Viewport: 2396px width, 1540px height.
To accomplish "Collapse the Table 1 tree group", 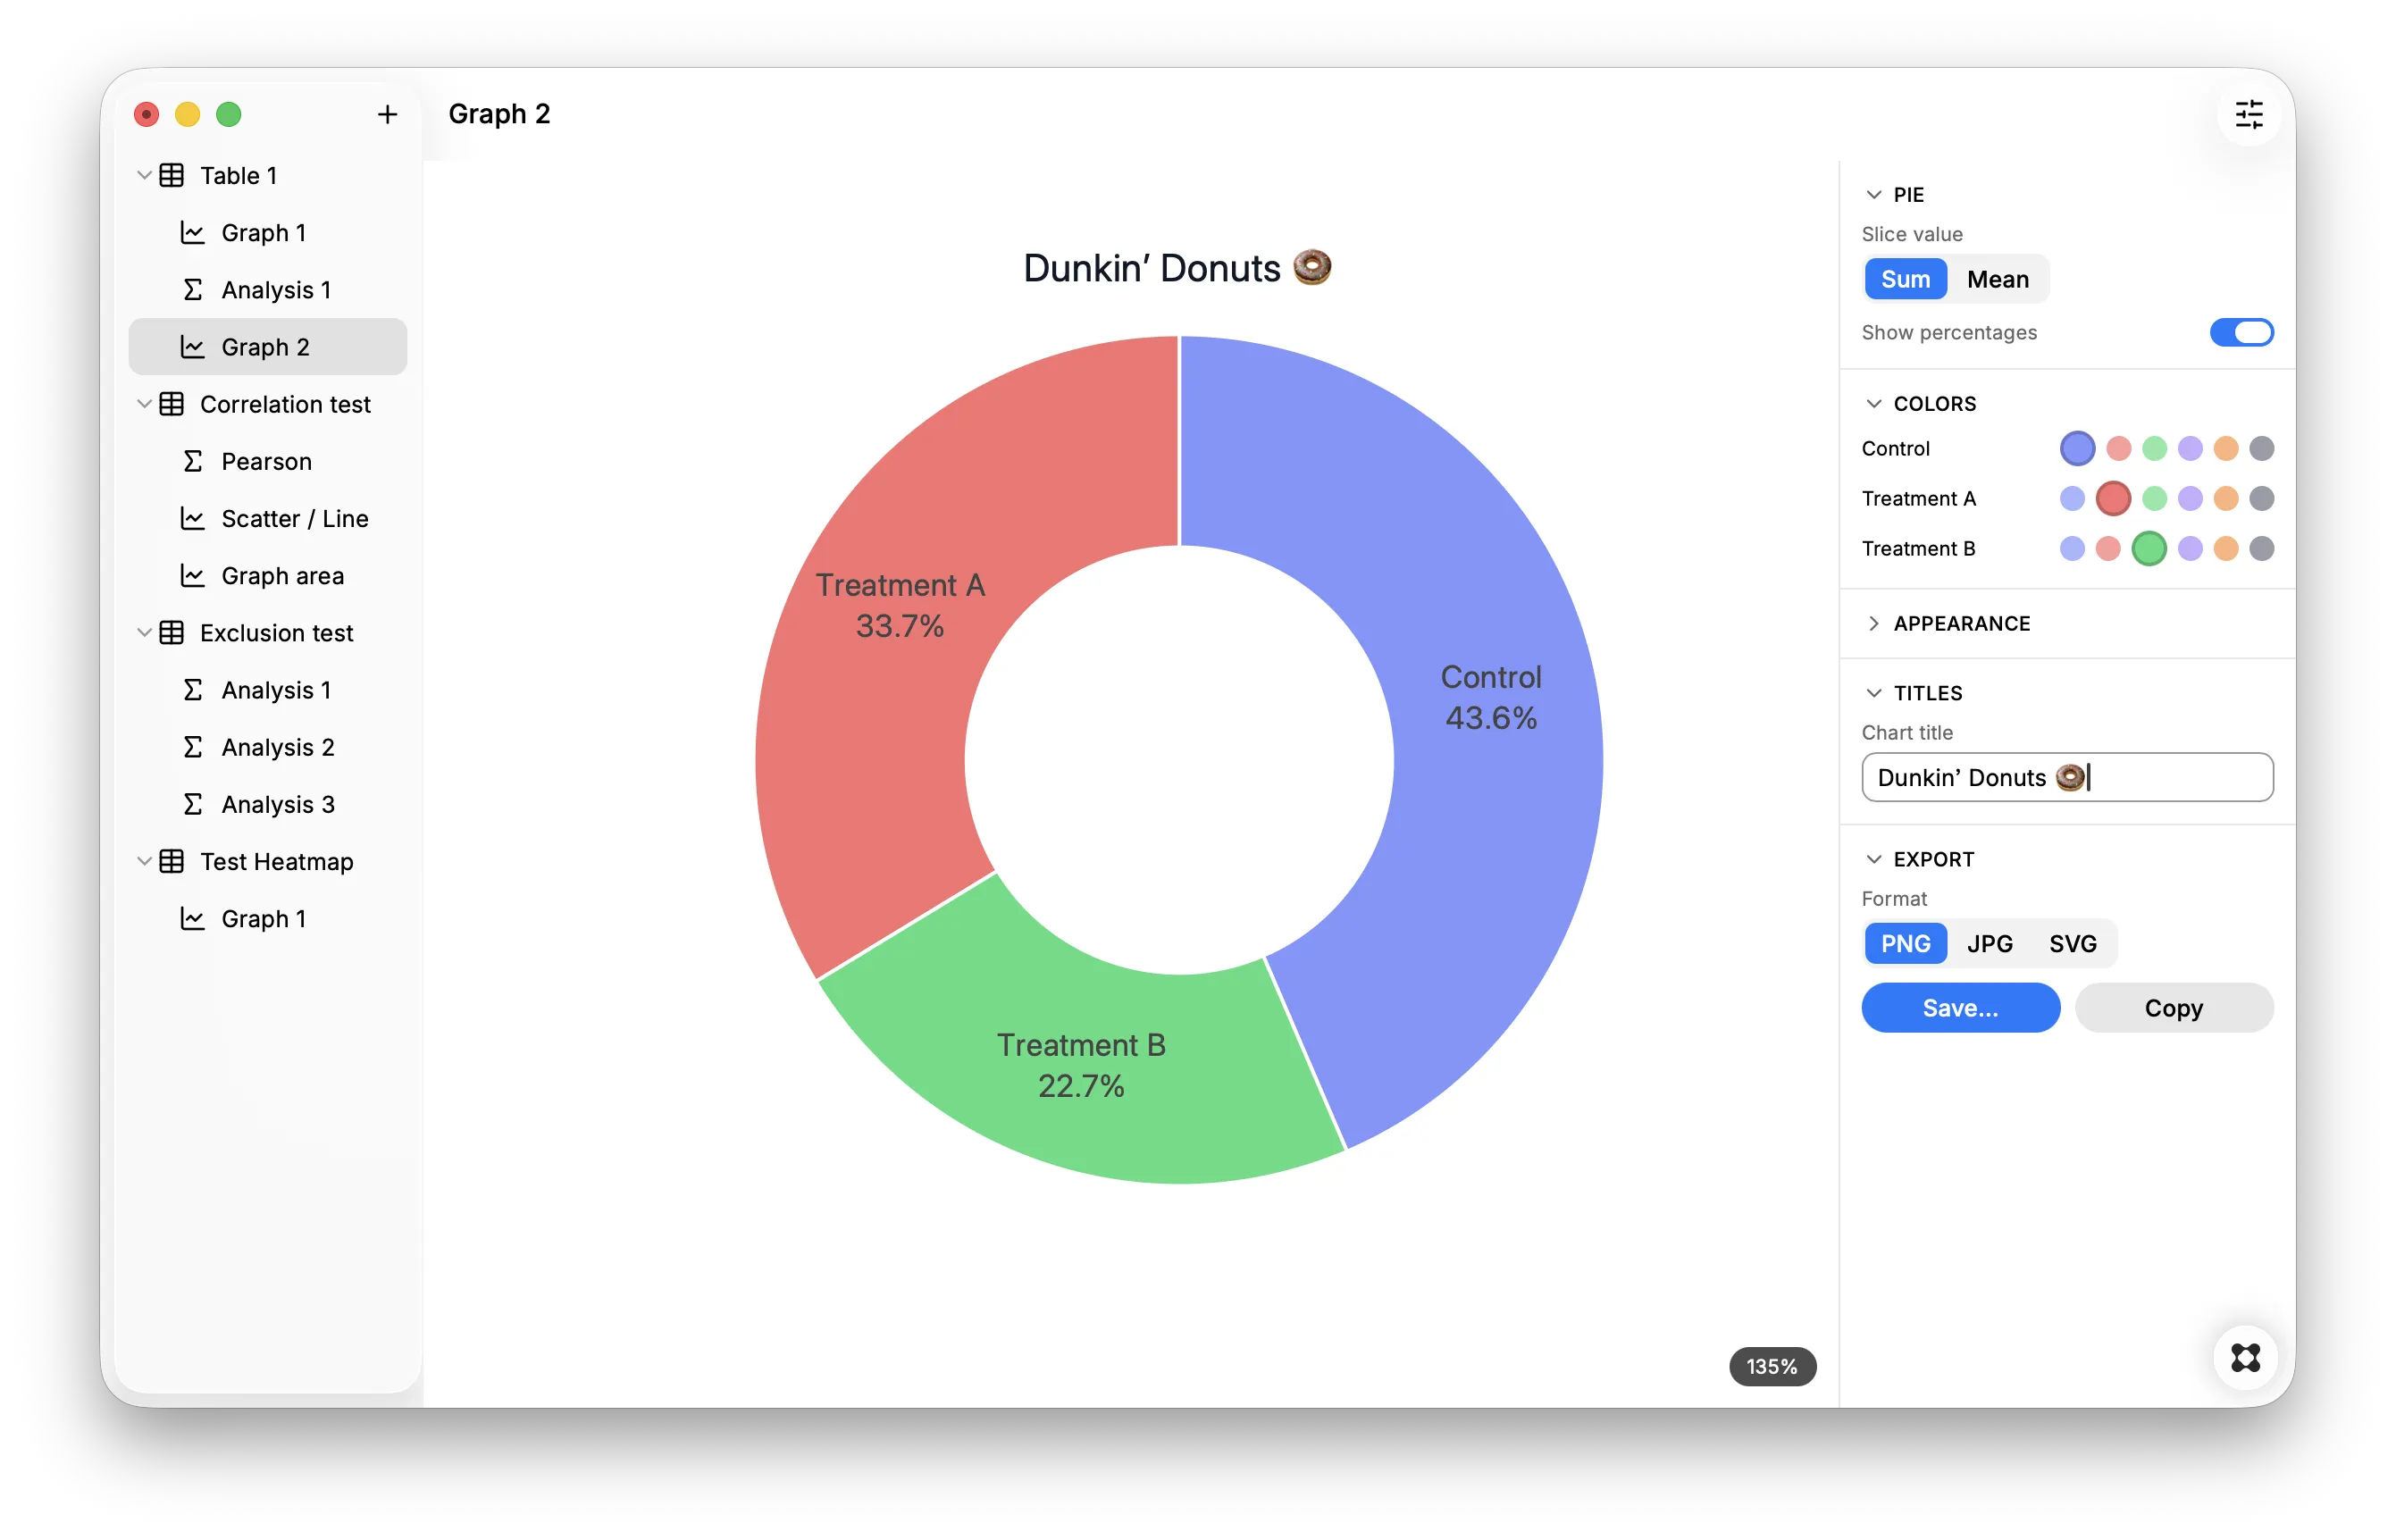I will pos(144,176).
